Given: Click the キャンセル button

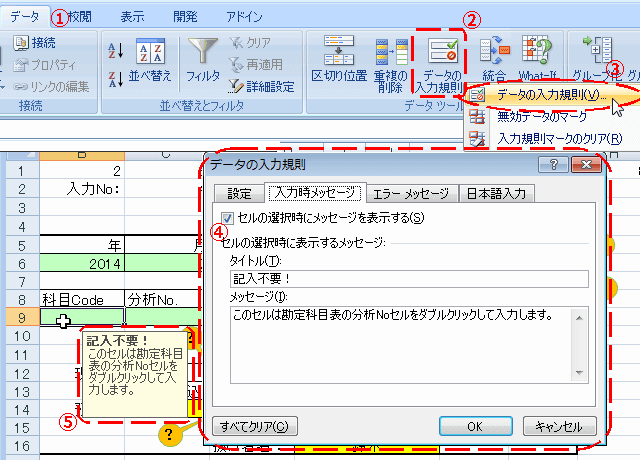Looking at the screenshot, I should click(560, 426).
